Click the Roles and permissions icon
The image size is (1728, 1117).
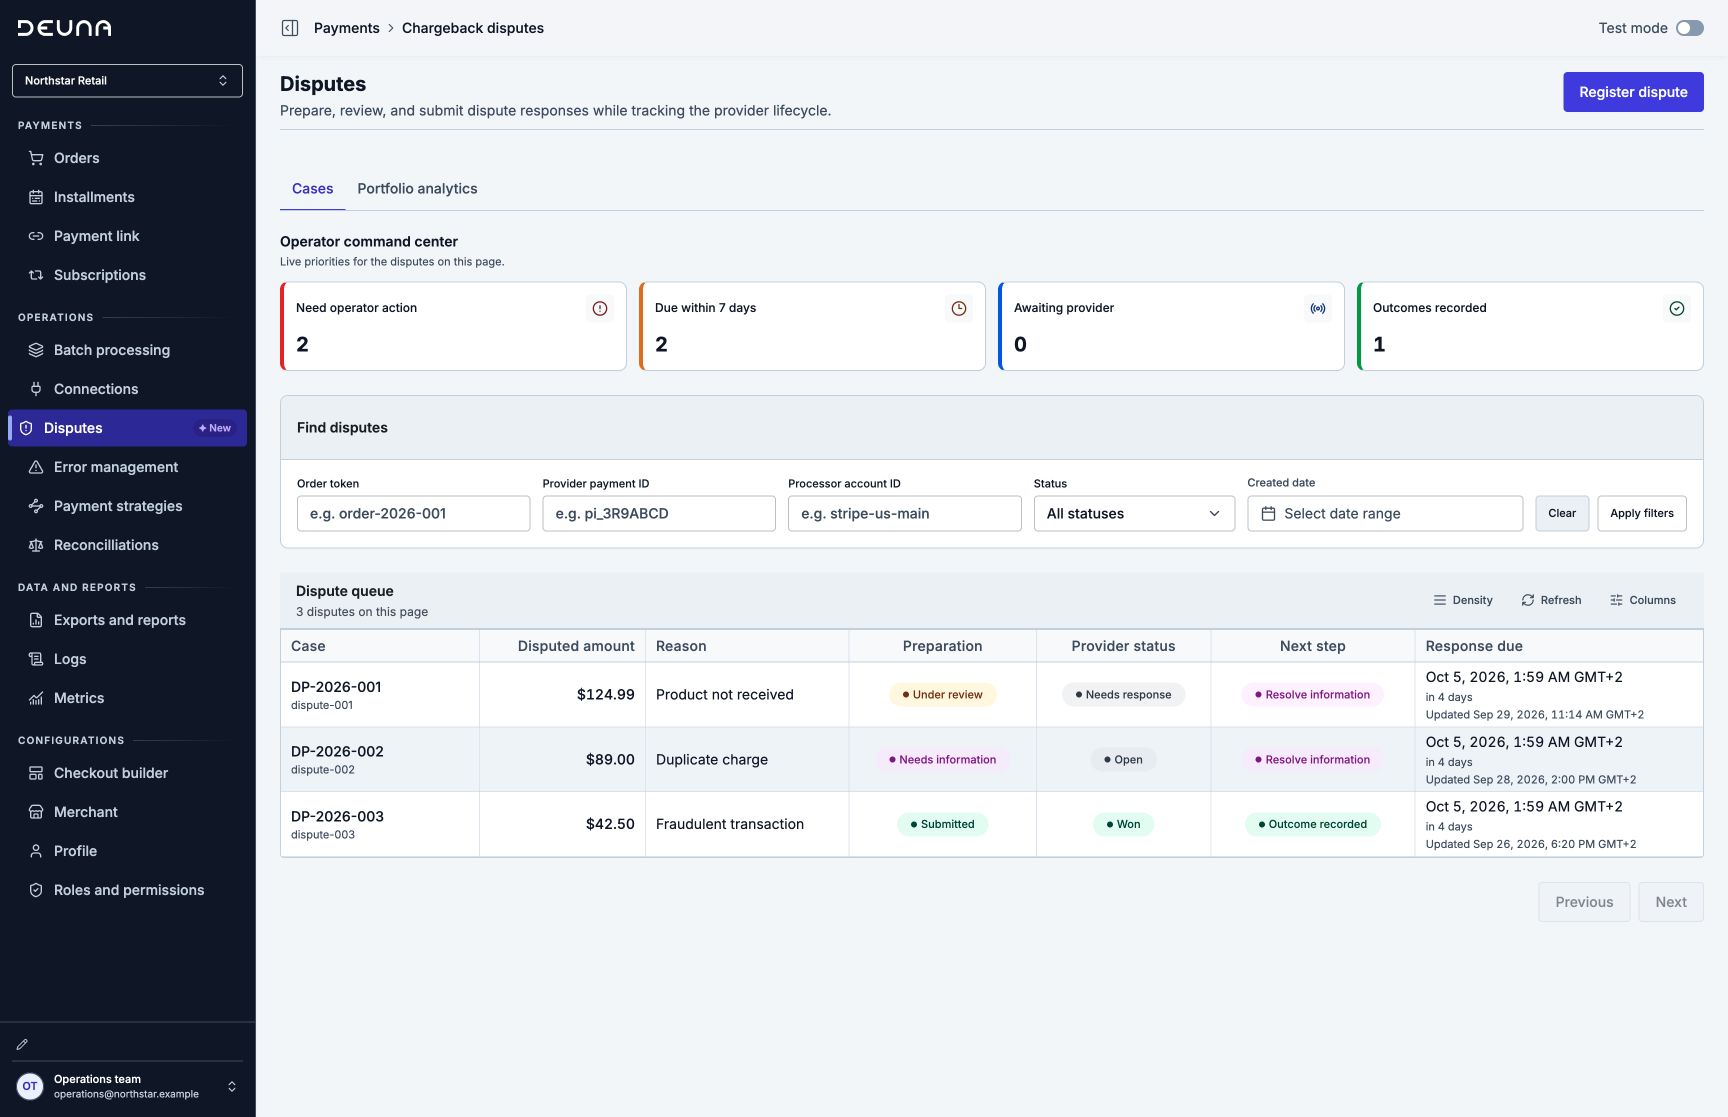click(36, 890)
